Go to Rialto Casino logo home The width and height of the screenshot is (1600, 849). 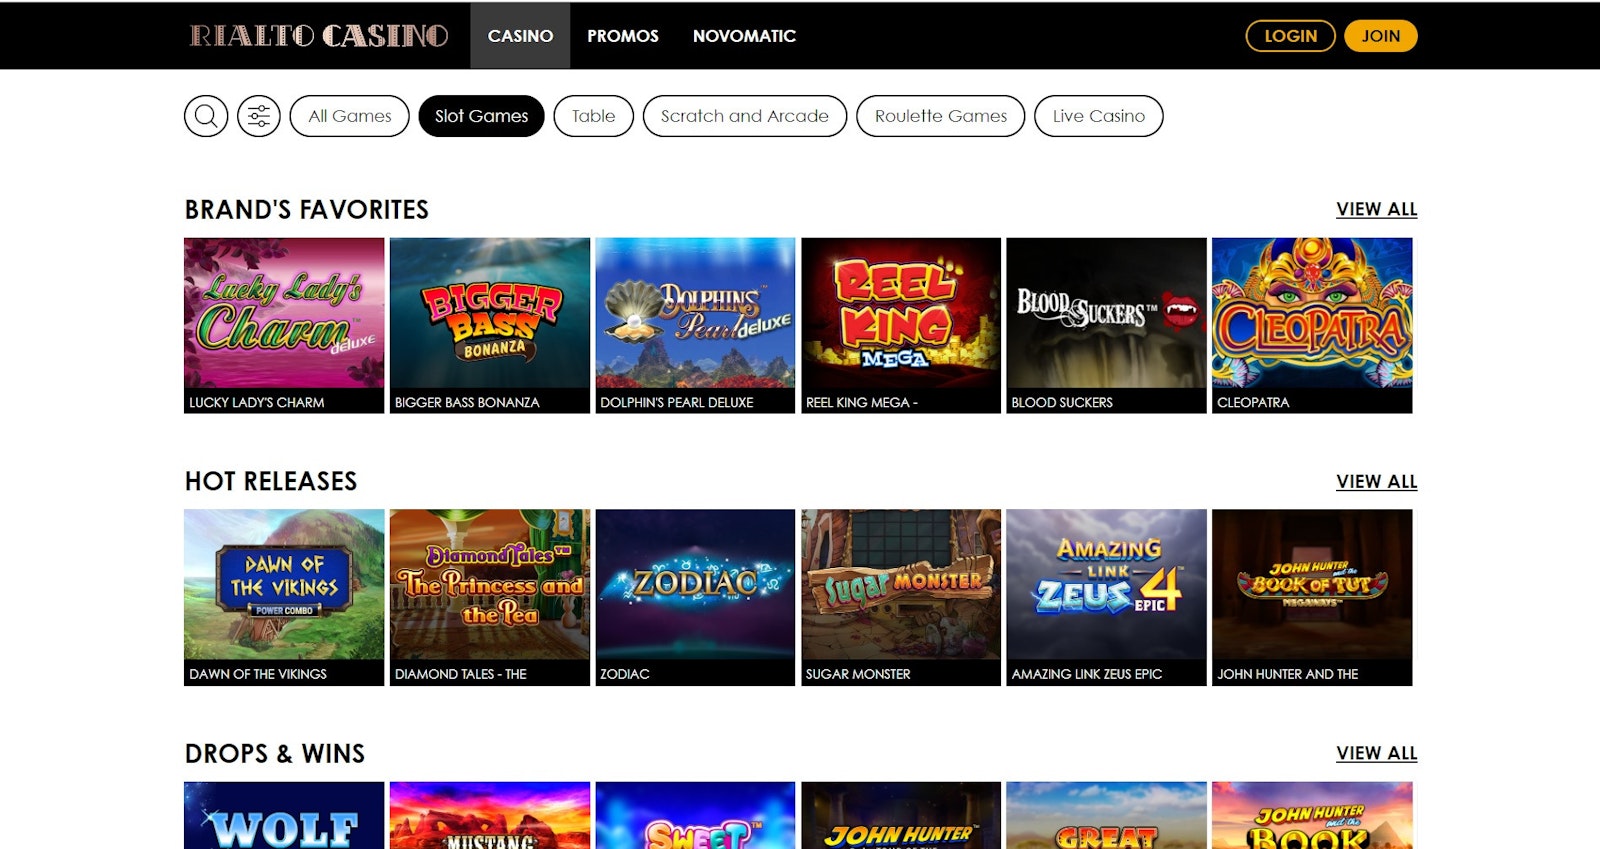pyautogui.click(x=319, y=36)
